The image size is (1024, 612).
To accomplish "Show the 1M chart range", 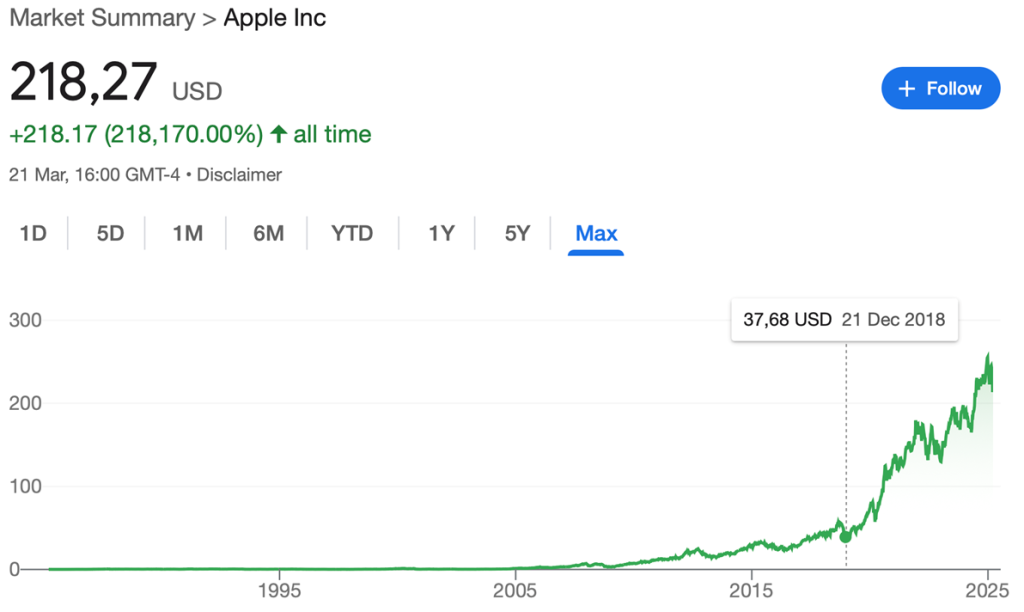I will [x=187, y=234].
